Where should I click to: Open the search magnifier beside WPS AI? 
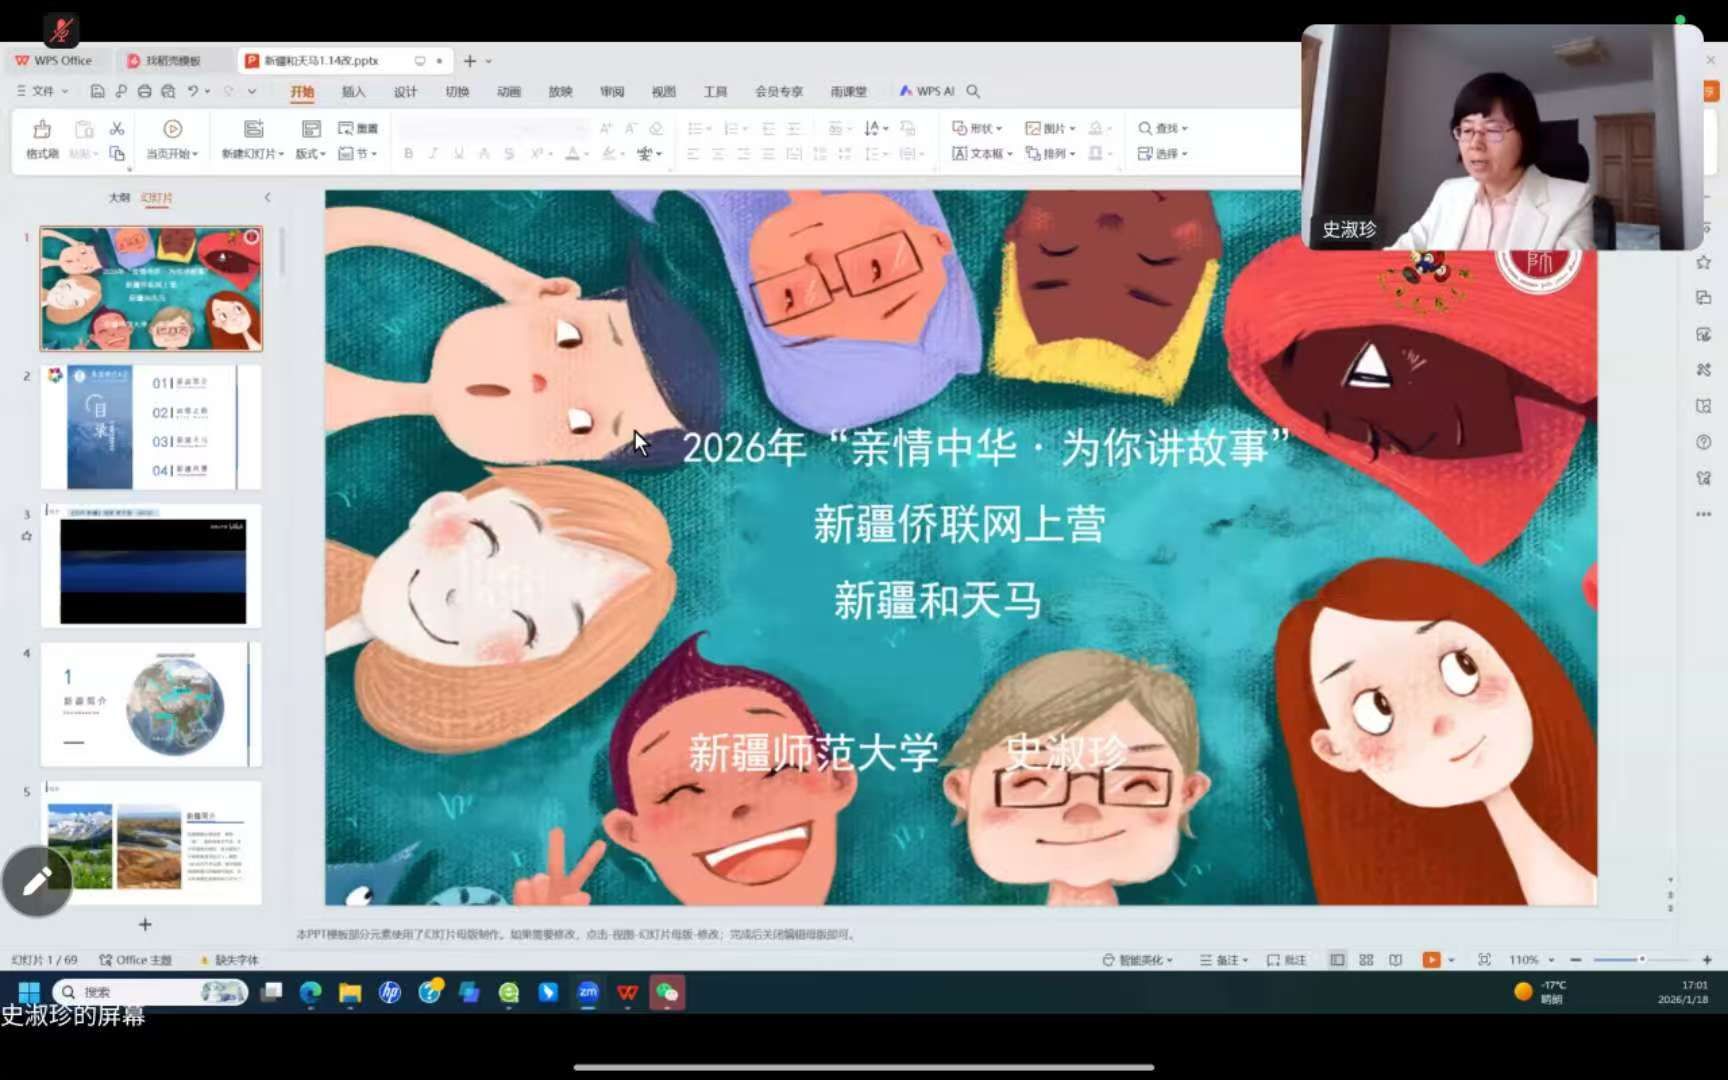click(x=973, y=91)
